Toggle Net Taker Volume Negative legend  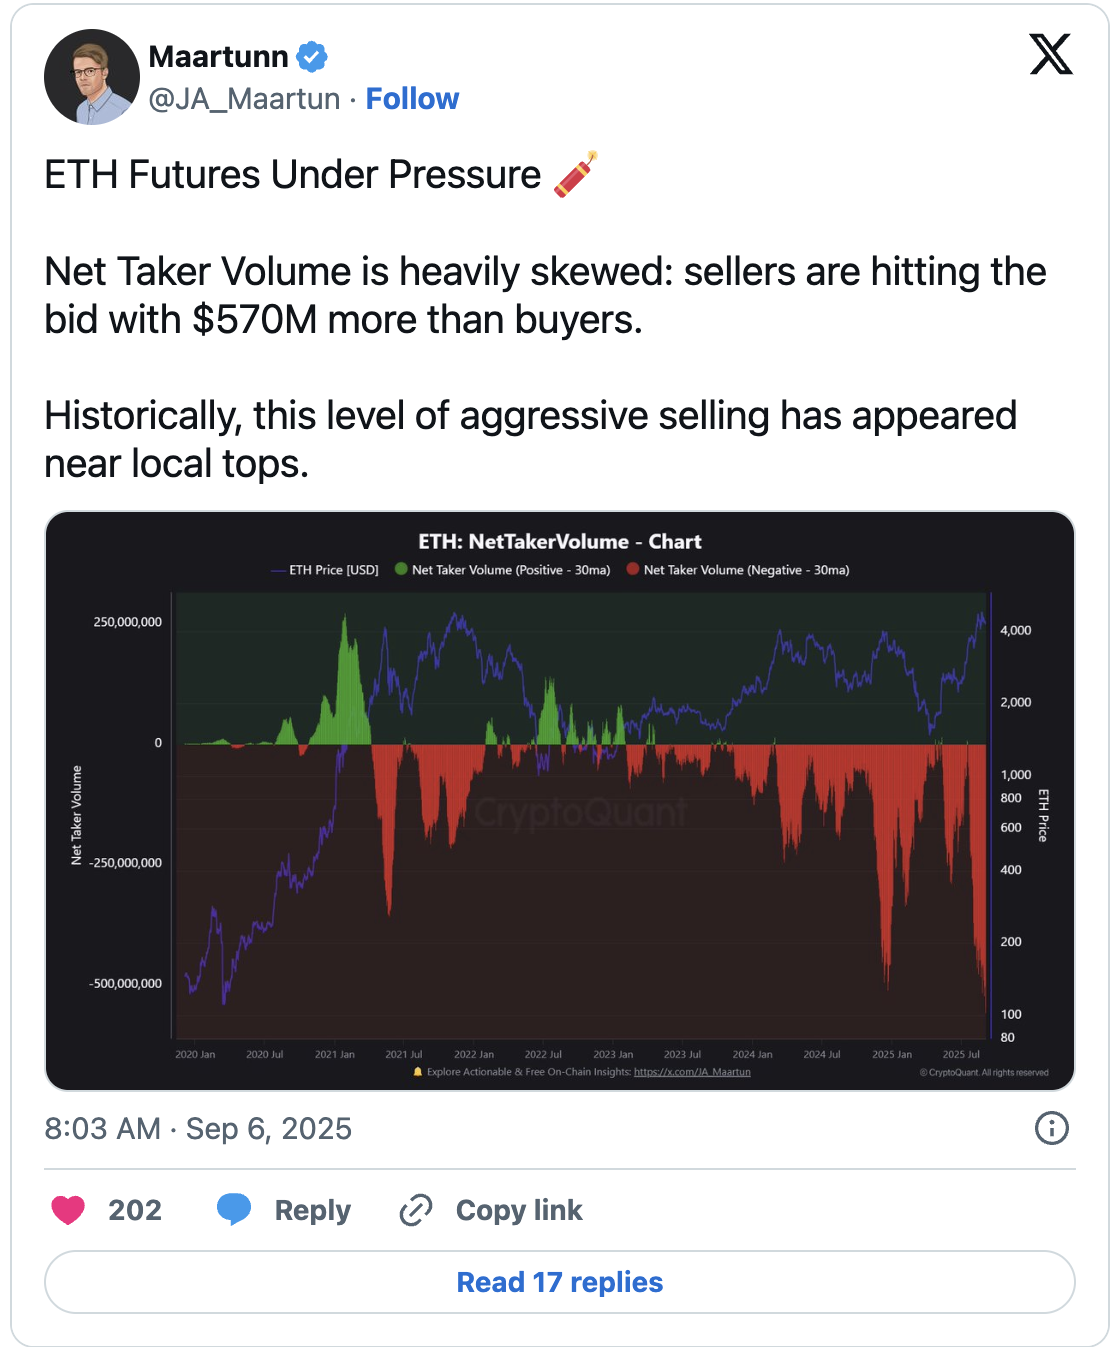click(x=738, y=570)
